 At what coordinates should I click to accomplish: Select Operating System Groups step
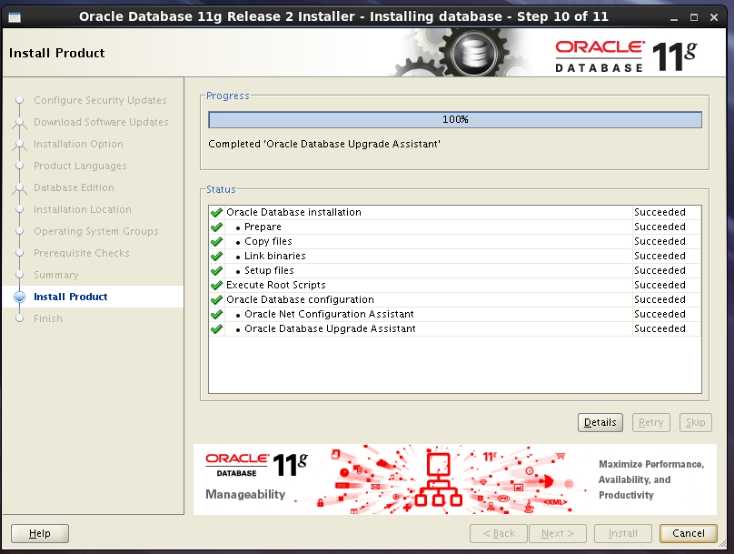pyautogui.click(x=96, y=231)
